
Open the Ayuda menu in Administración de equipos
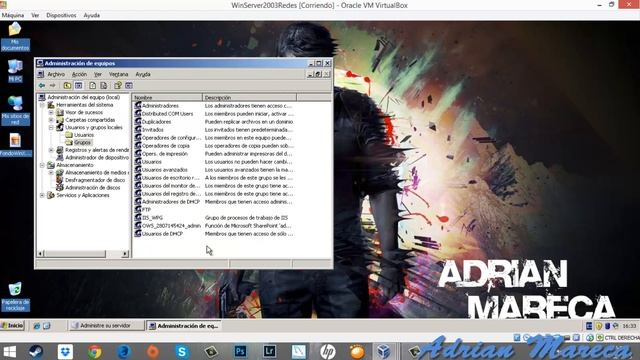pos(143,74)
